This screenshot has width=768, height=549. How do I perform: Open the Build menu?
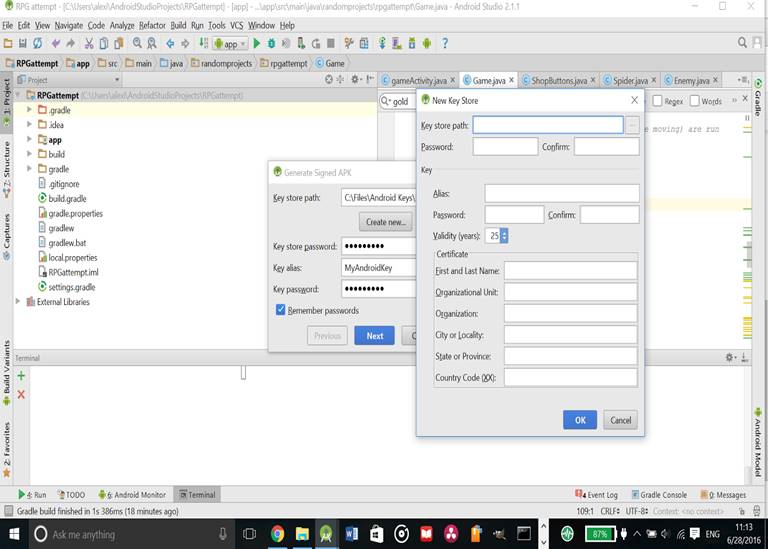178,25
